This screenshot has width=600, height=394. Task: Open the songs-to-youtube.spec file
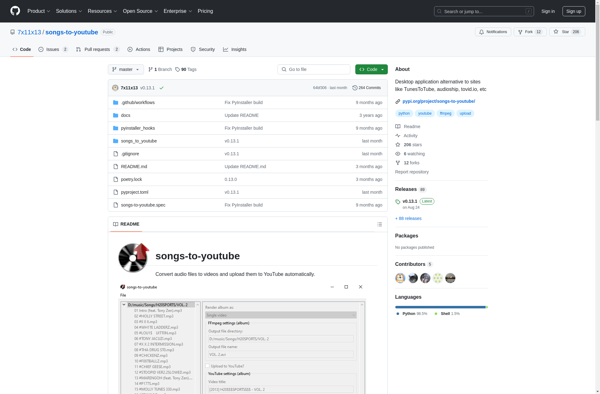tap(143, 205)
